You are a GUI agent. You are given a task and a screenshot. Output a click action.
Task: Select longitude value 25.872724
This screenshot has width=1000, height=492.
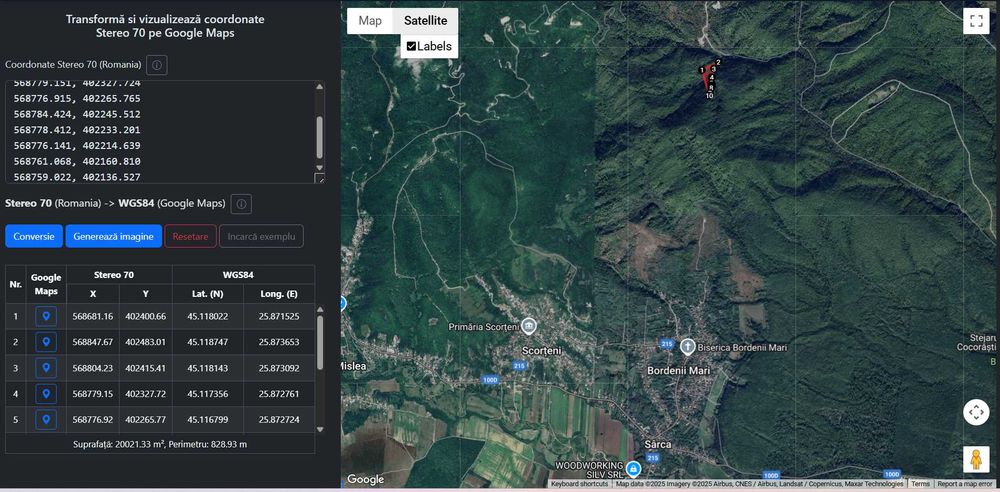point(279,420)
